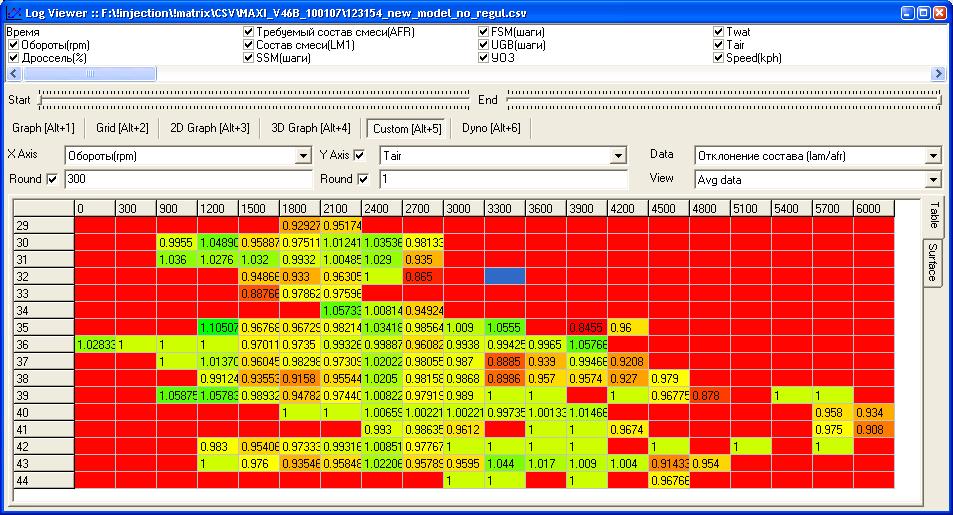This screenshot has width=953, height=515.
Task: Maximize the Log Viewer window
Action: coord(923,11)
